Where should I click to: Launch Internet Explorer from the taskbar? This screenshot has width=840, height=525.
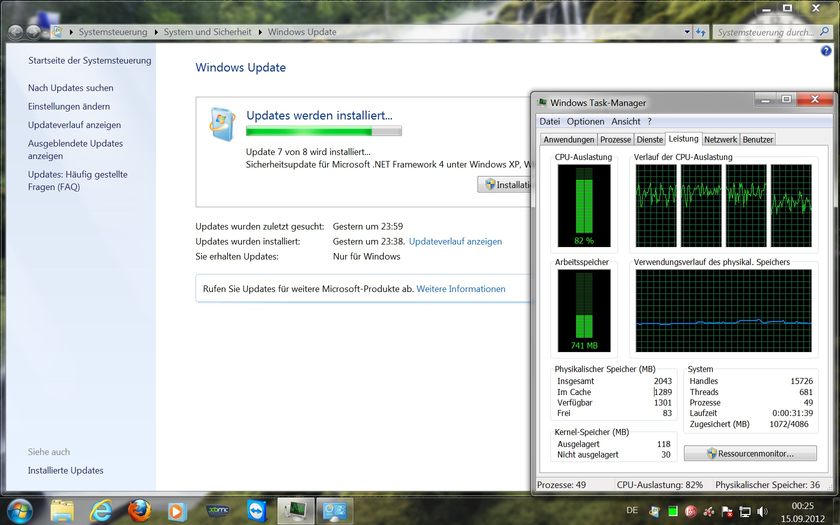(x=101, y=511)
